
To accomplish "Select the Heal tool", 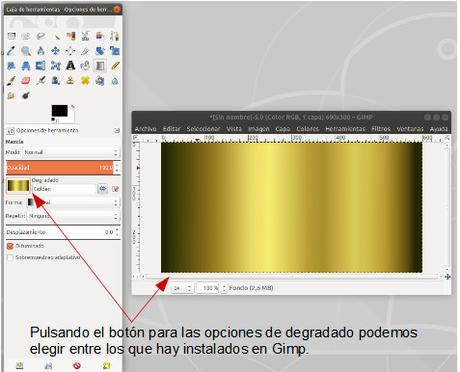I will [85, 80].
